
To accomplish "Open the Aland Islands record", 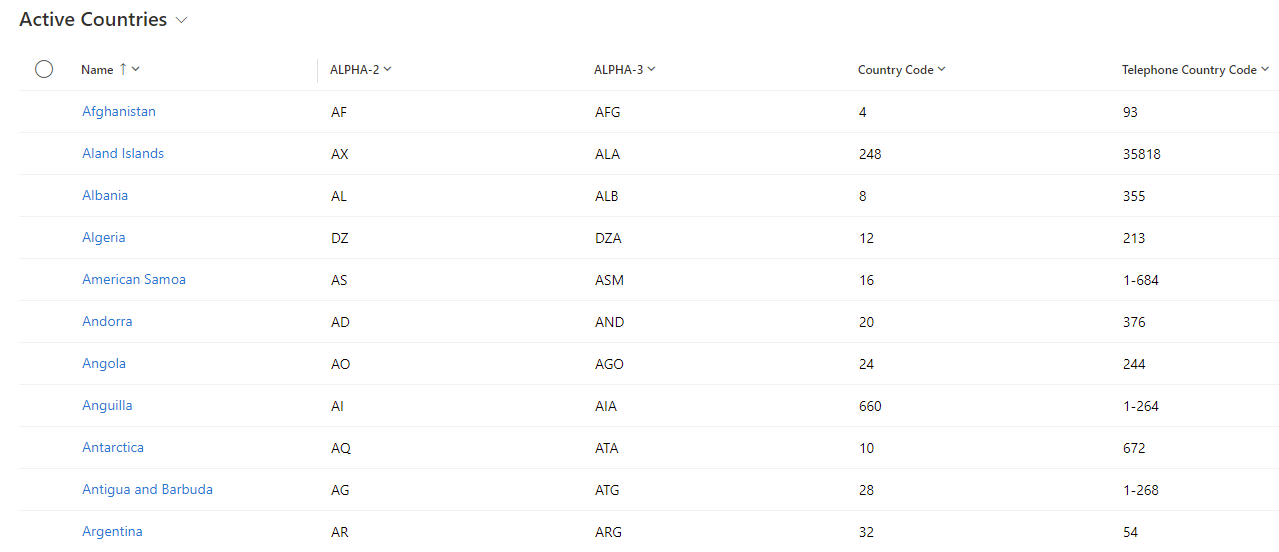I will pyautogui.click(x=123, y=154).
